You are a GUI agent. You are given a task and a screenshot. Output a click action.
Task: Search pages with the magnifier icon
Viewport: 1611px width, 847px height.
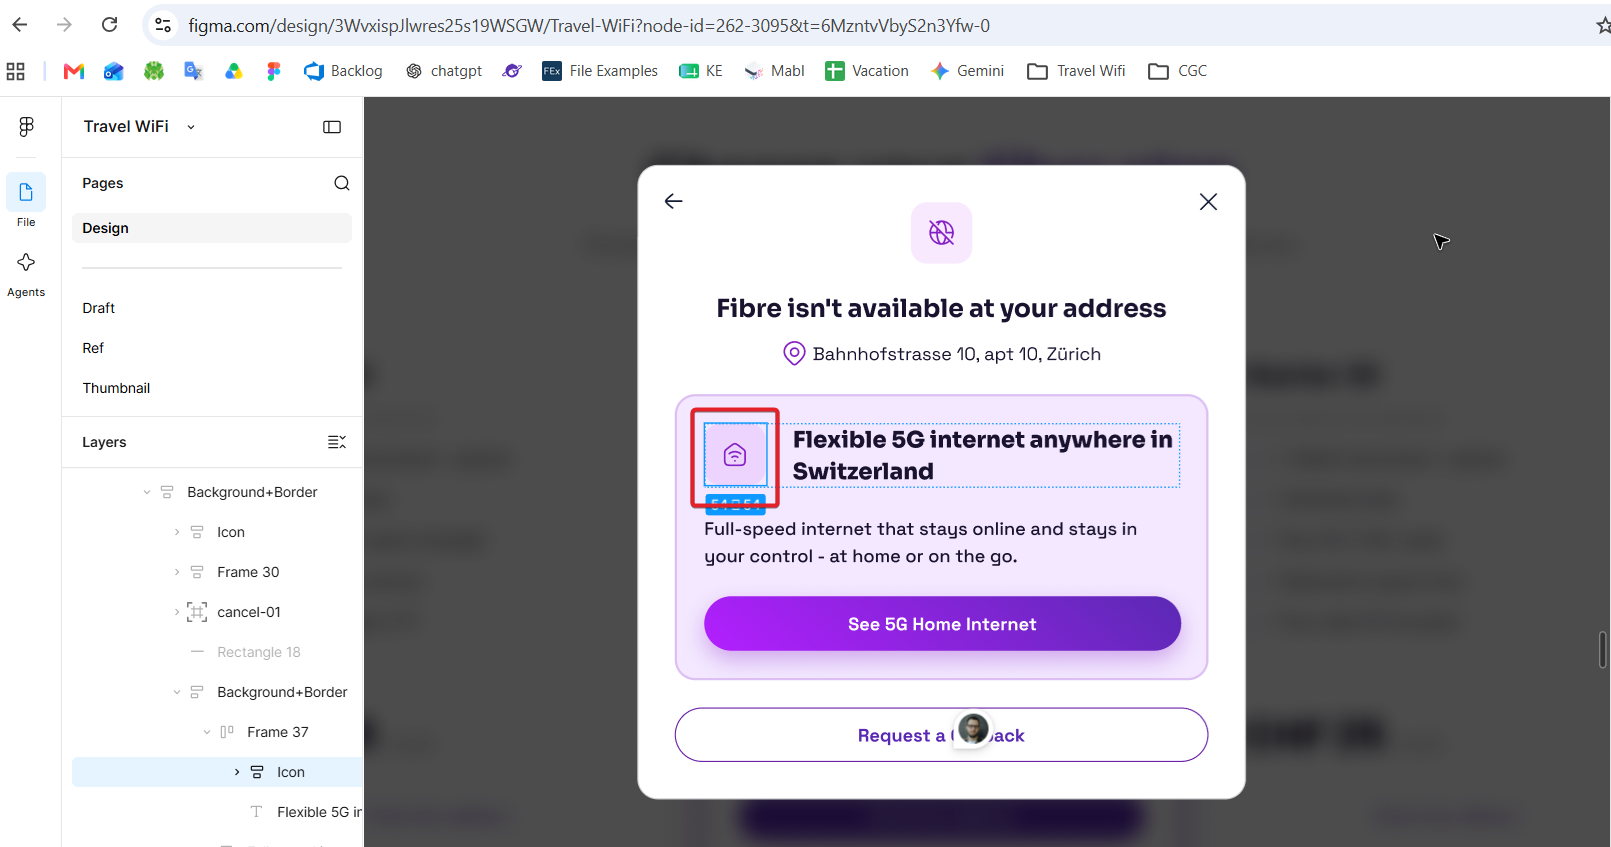pyautogui.click(x=342, y=183)
